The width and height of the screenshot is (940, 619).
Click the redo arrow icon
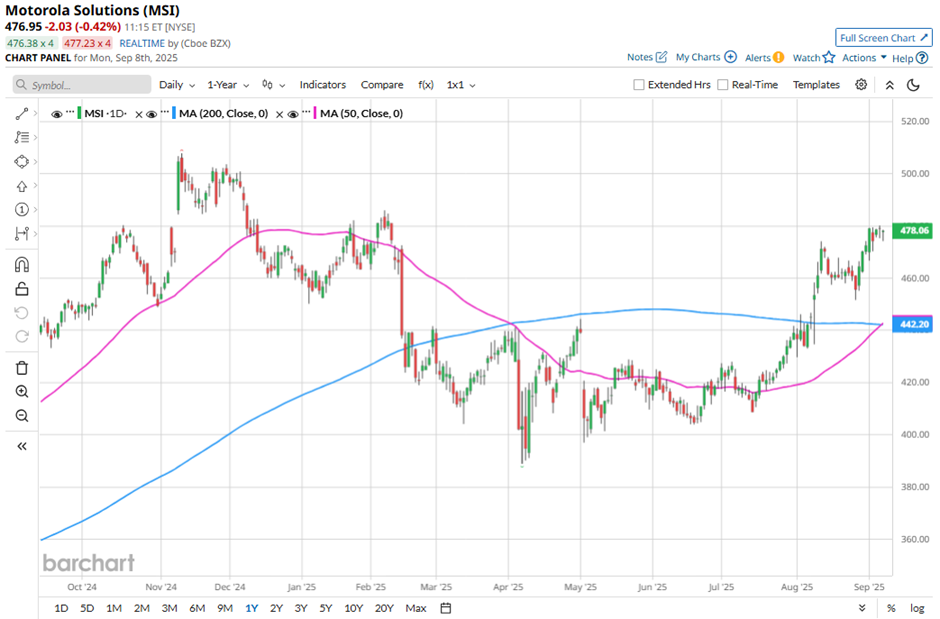(x=22, y=337)
